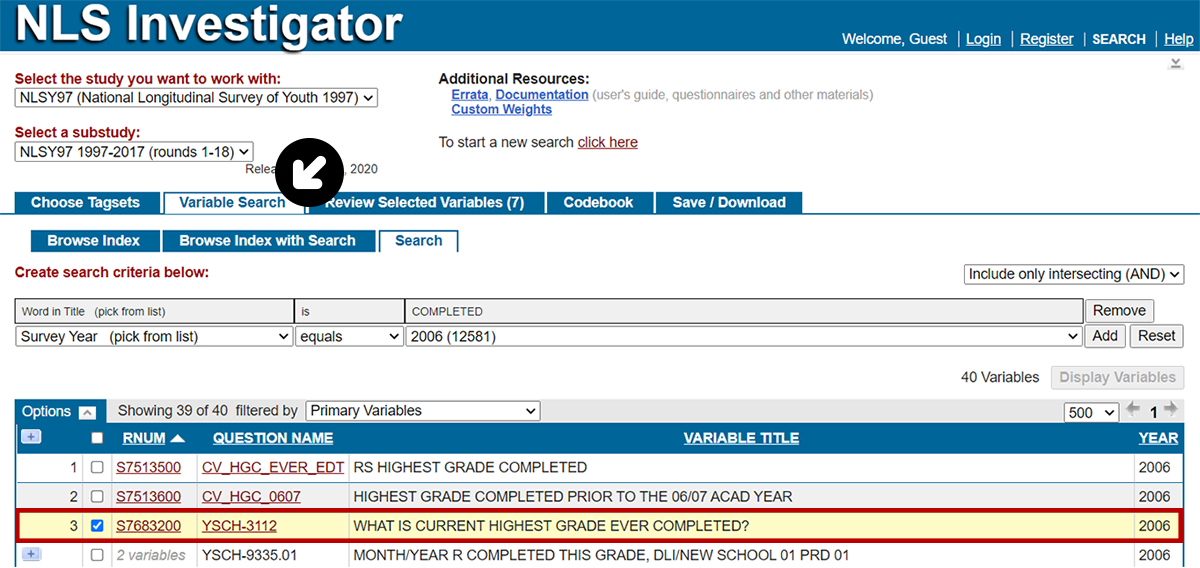
Task: Open question name CV_HGC_0607
Action: point(251,496)
